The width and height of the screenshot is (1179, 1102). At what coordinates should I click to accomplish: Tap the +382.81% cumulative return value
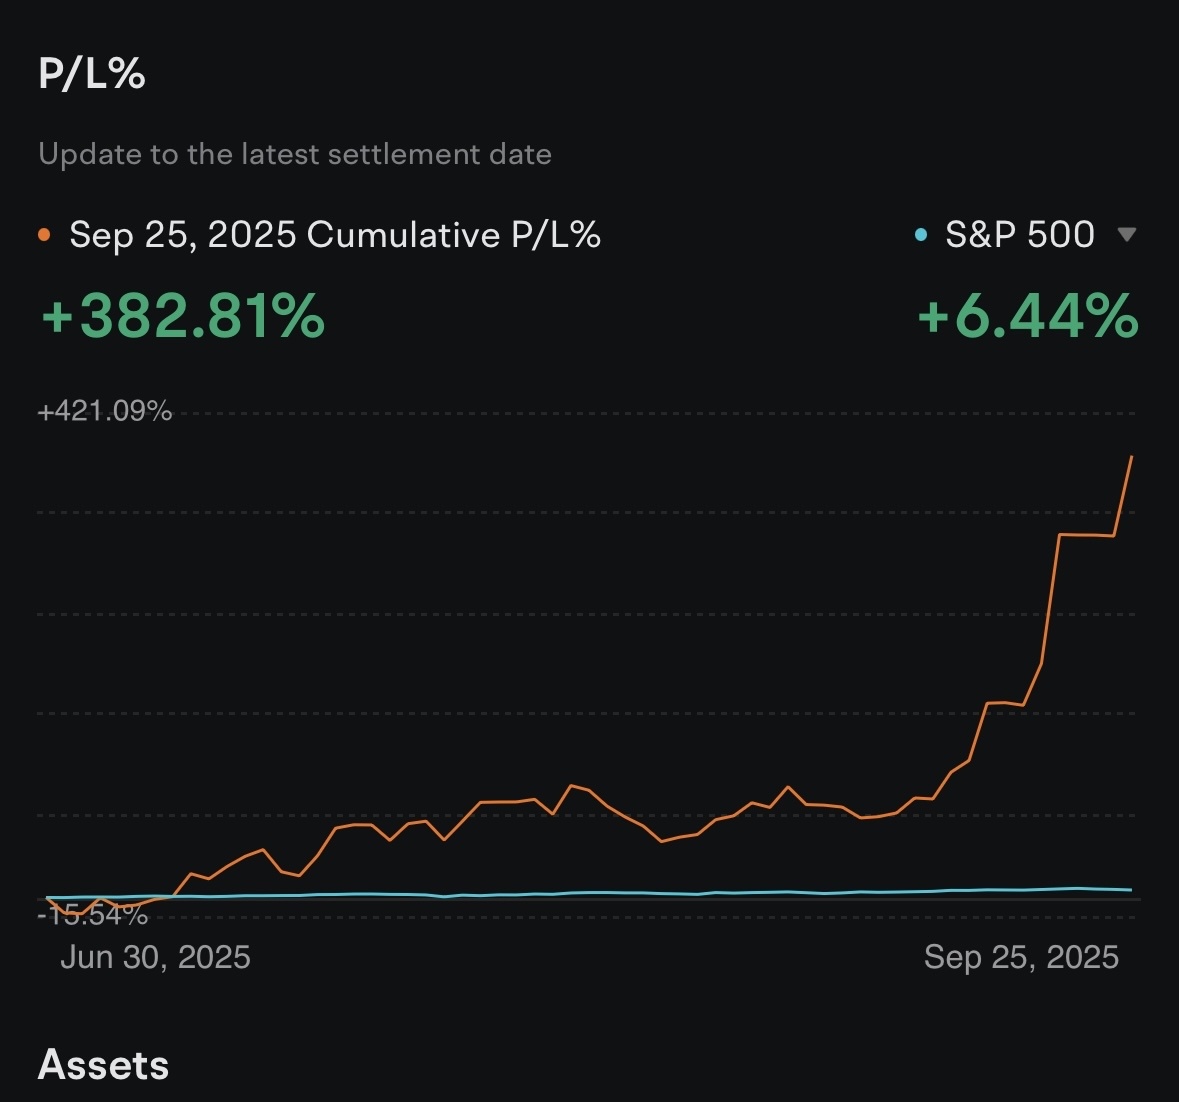click(x=183, y=316)
